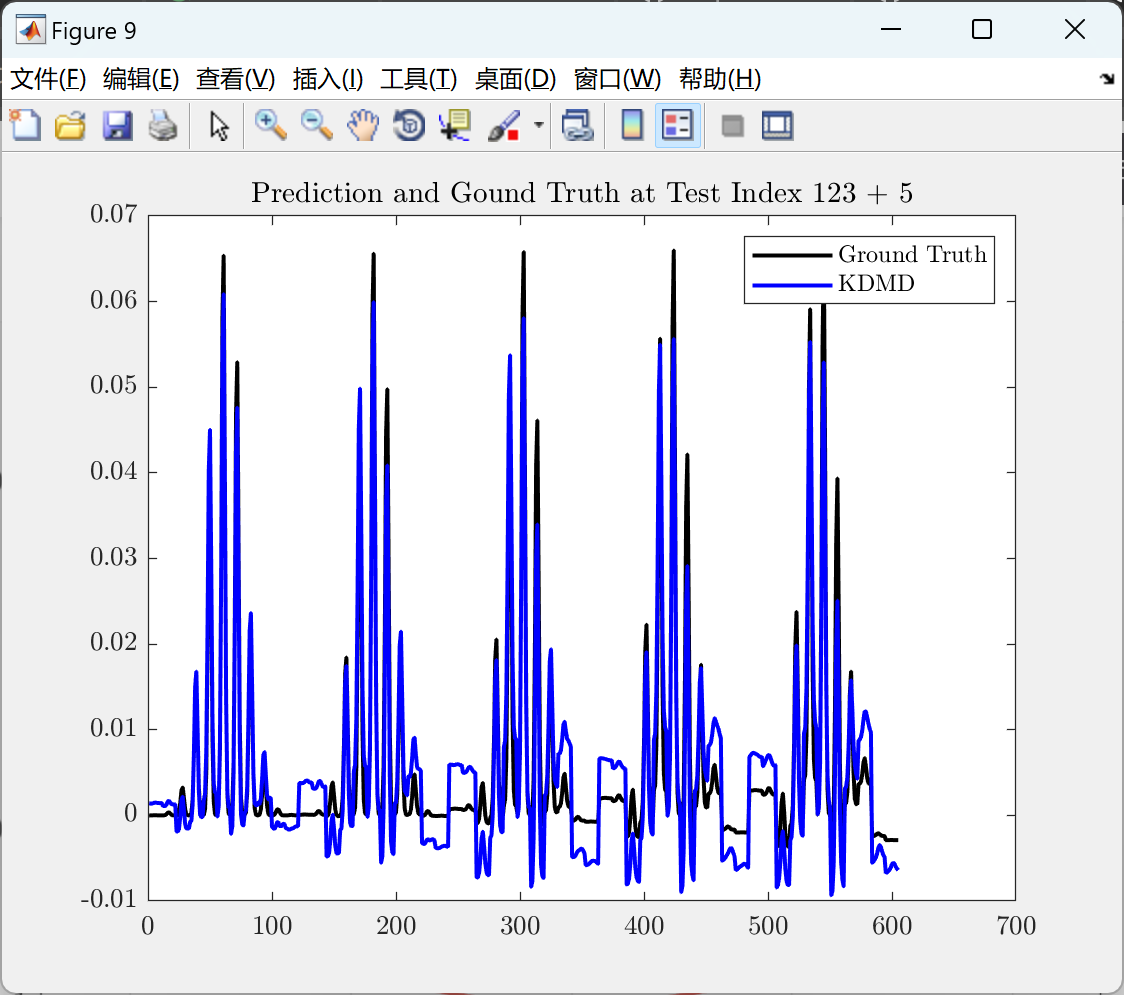
Task: Click the 0.07 y-axis tick label
Action: (113, 214)
